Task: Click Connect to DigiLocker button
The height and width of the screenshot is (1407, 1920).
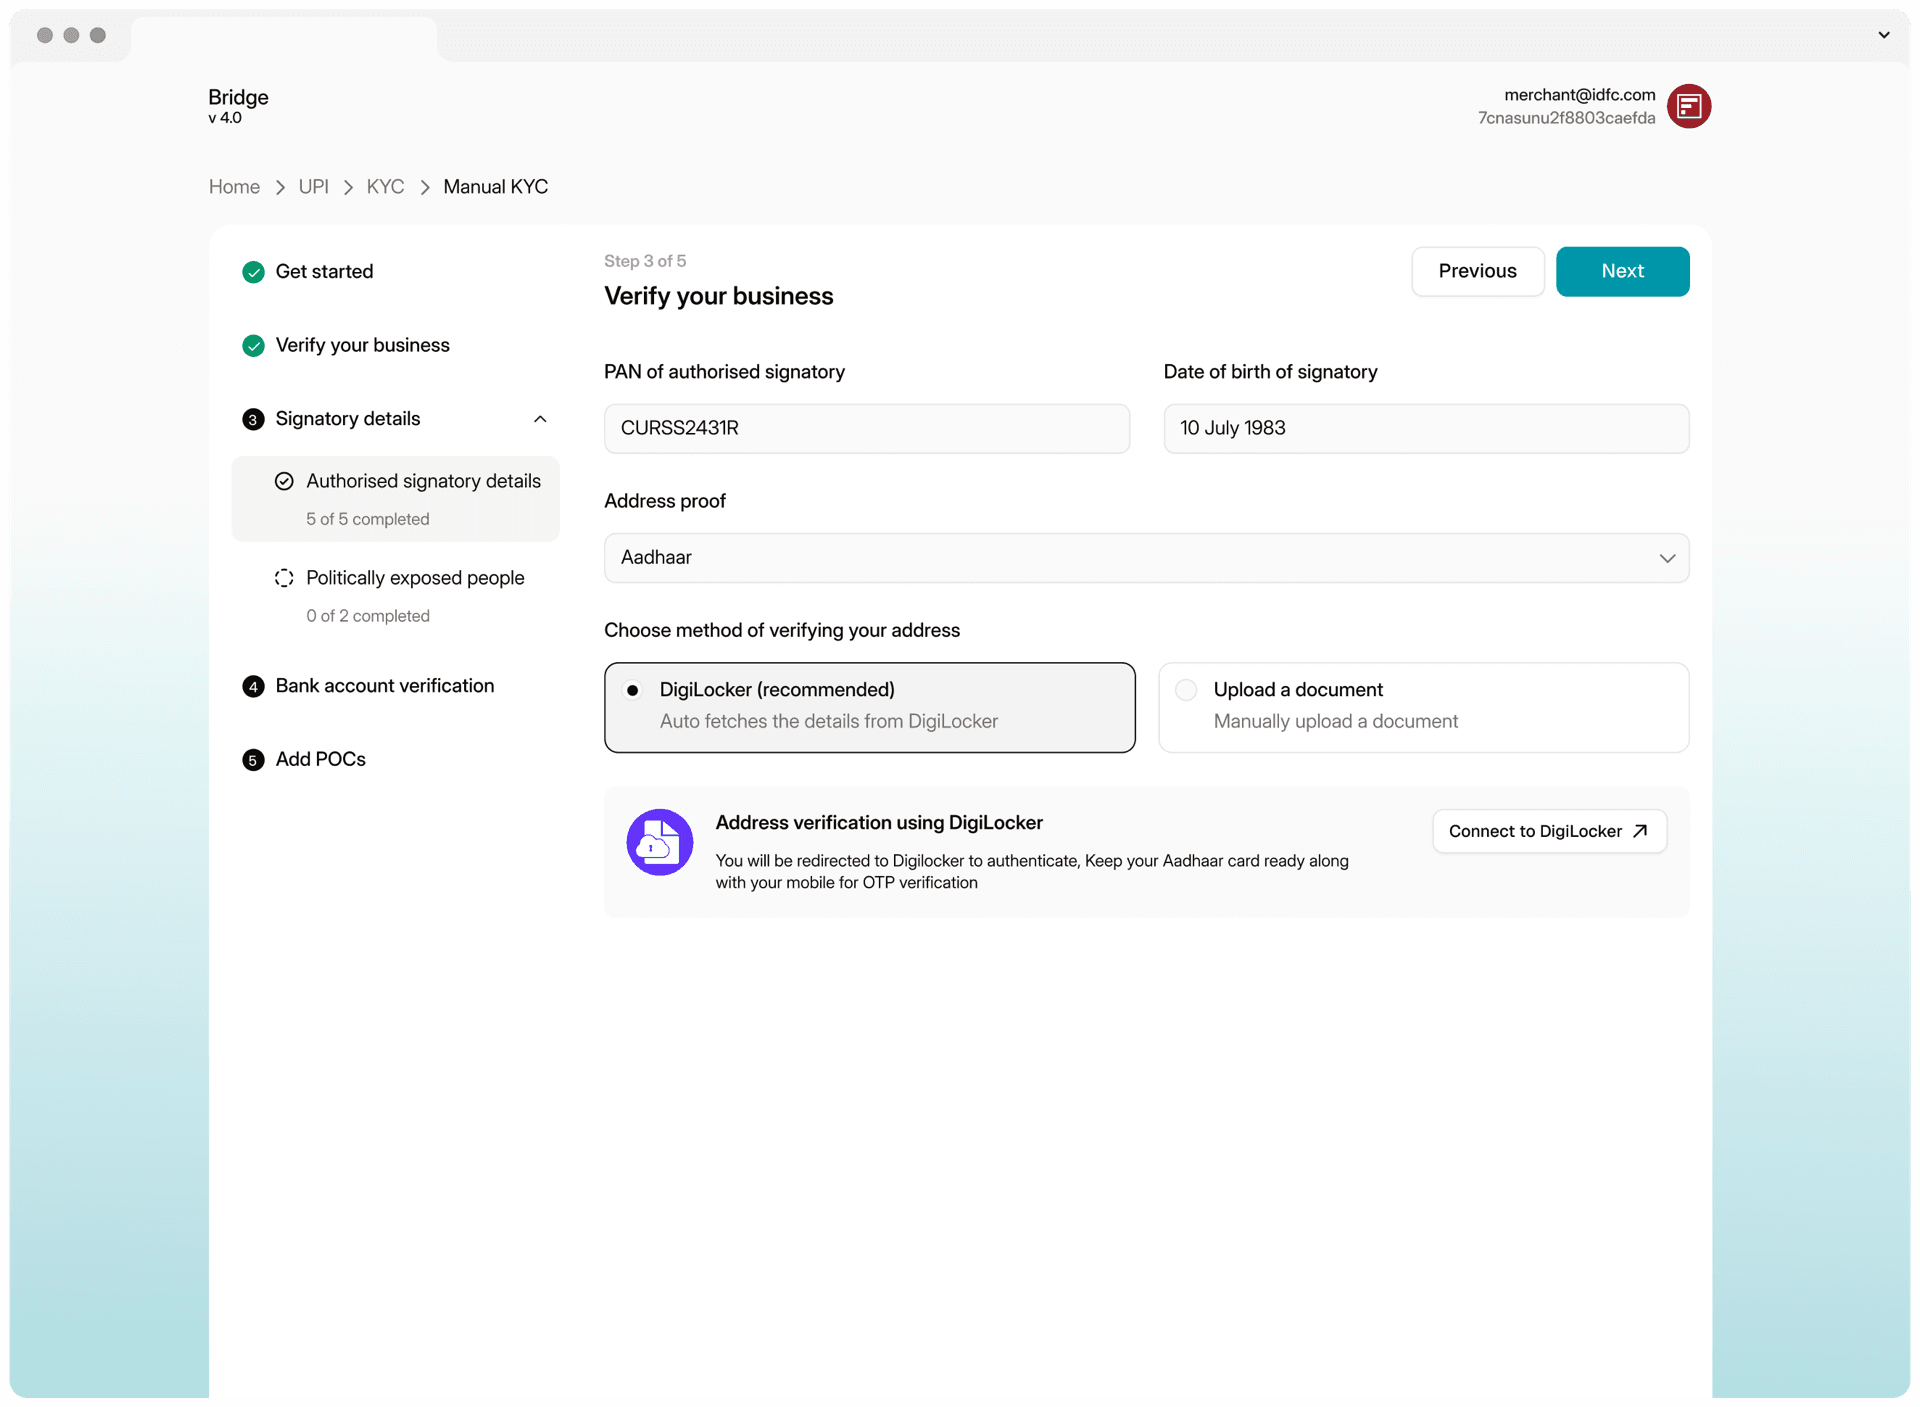Action: 1549,831
